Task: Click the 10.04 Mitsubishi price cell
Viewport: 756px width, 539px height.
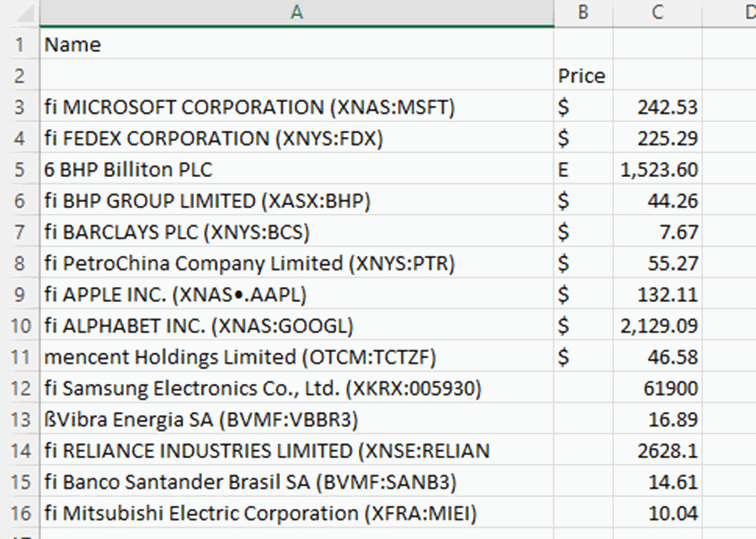Action: [x=657, y=513]
